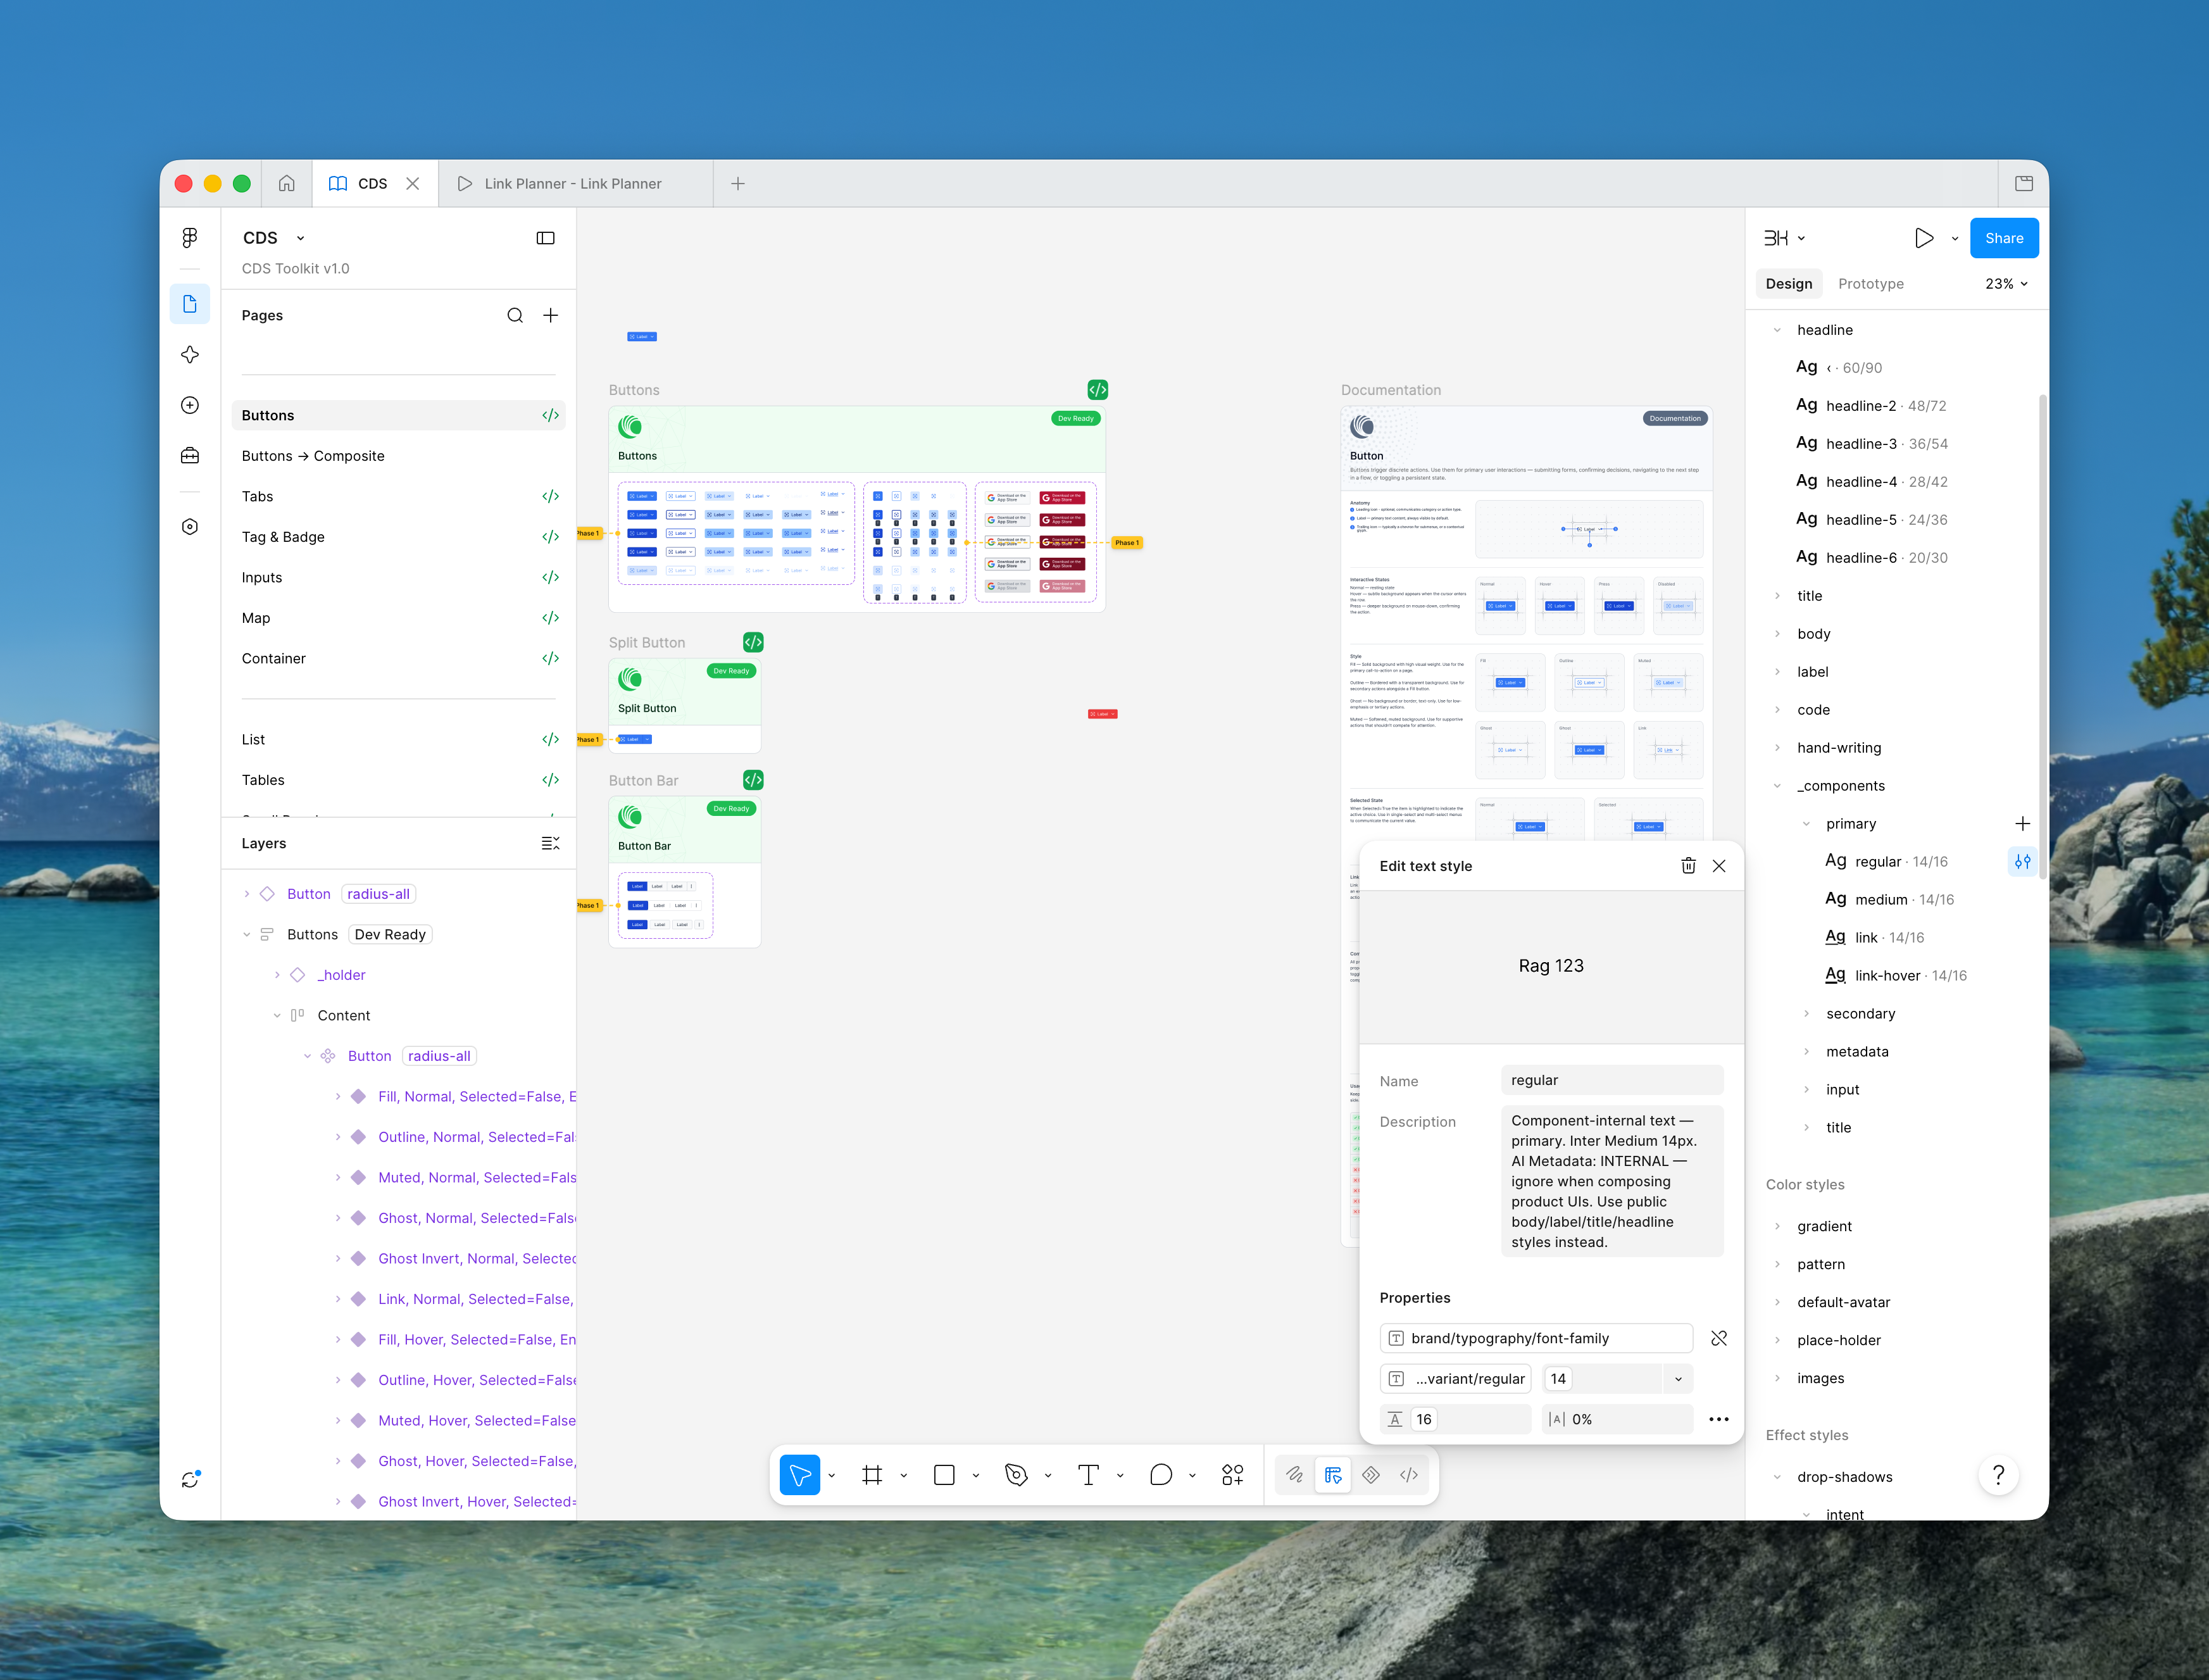Image resolution: width=2209 pixels, height=1680 pixels.
Task: Expand the secondary styles group
Action: pos(1806,1014)
